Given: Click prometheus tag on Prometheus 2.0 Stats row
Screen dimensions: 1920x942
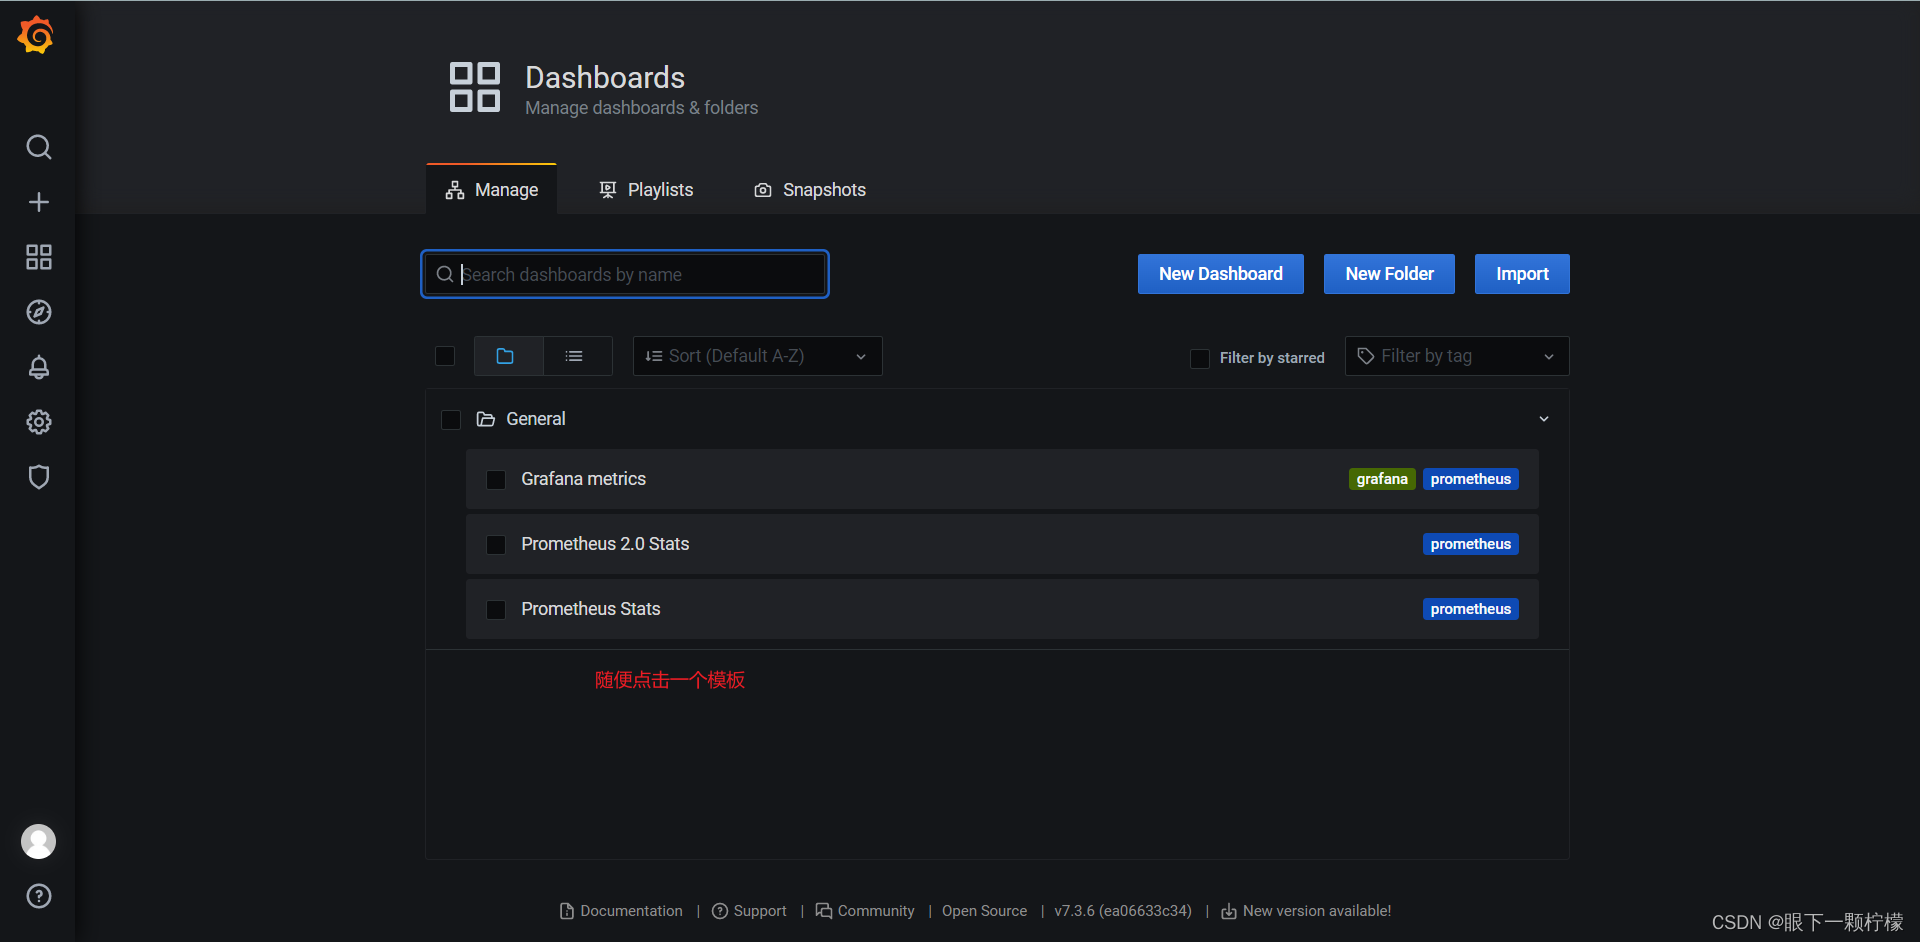Looking at the screenshot, I should coord(1471,544).
